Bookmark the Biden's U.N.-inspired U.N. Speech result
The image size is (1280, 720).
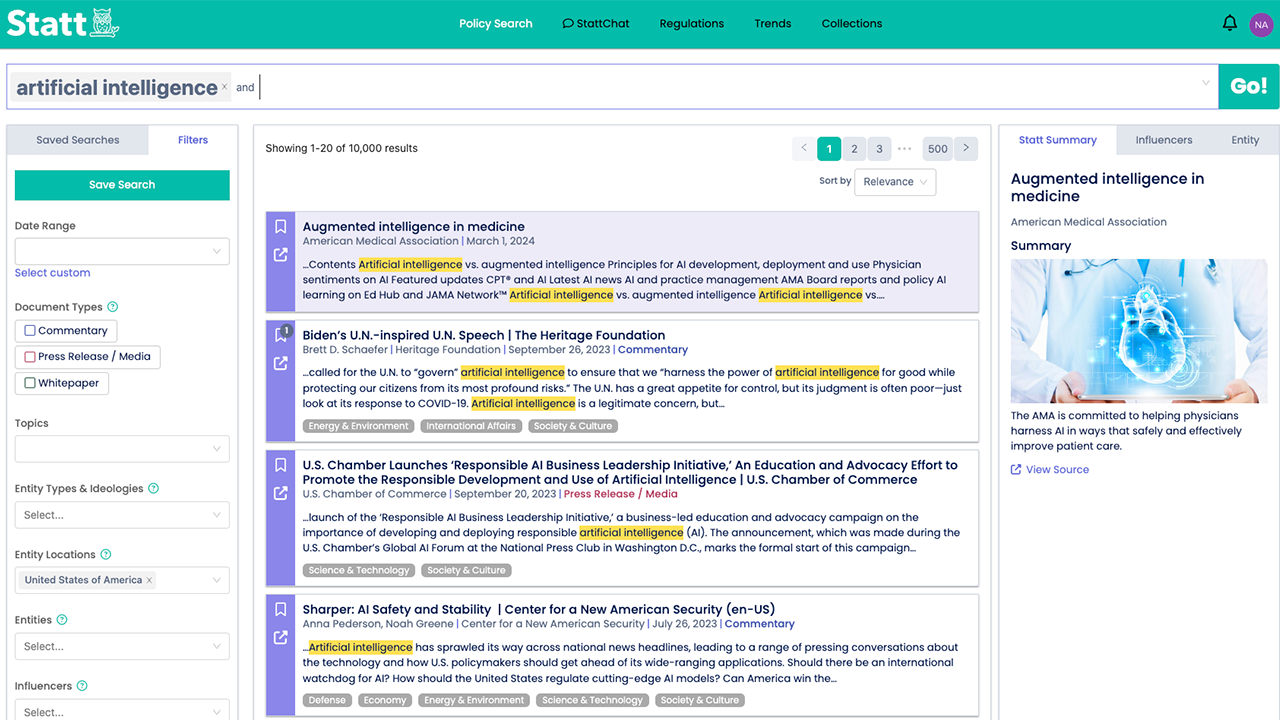(x=281, y=335)
